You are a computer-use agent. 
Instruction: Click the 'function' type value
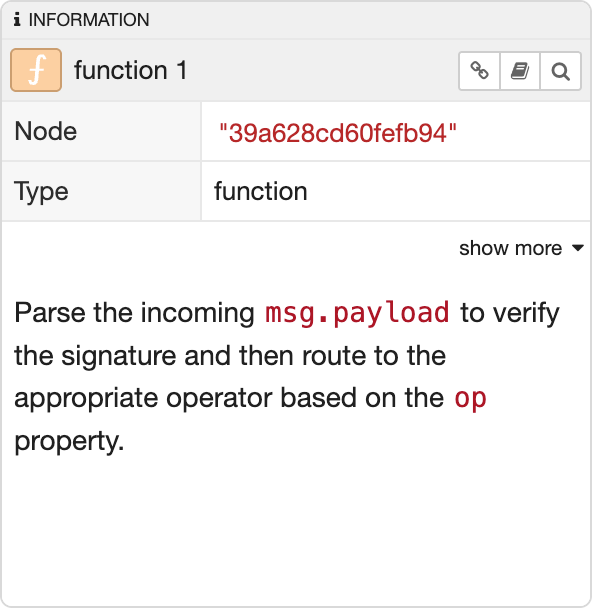point(261,191)
